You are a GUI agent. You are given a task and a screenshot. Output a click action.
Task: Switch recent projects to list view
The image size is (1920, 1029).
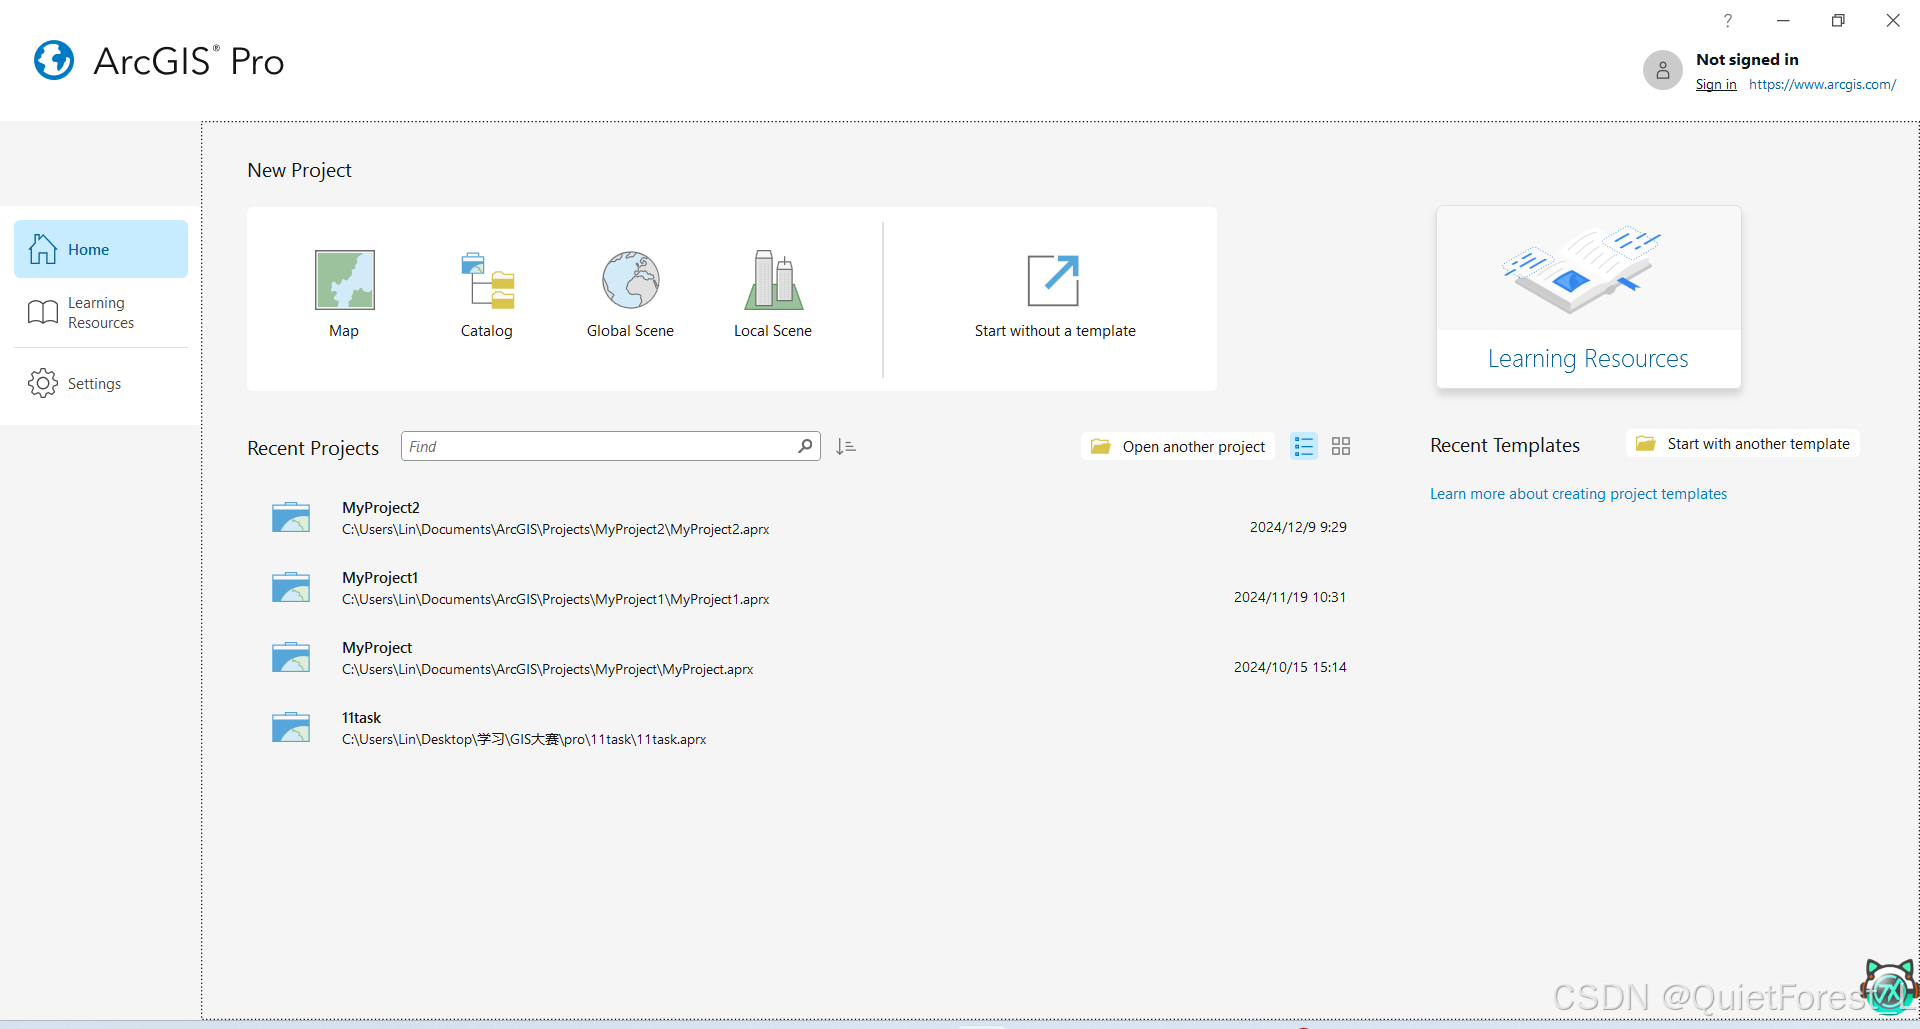[x=1303, y=446]
